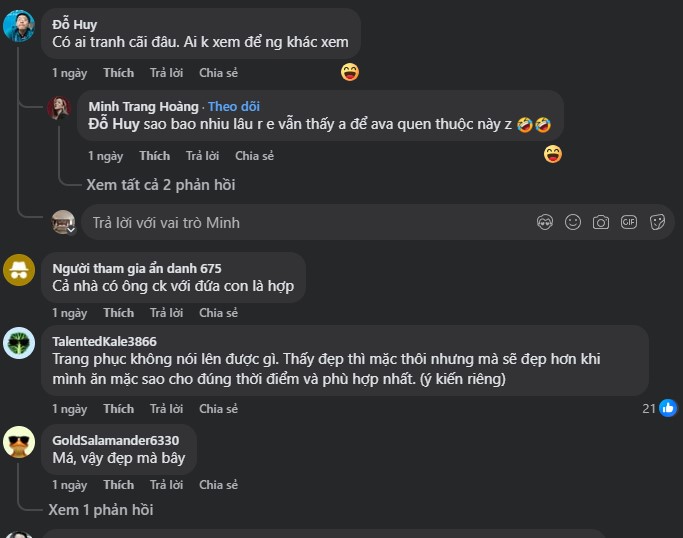The height and width of the screenshot is (538, 683).
Task: View laughing reaction on Minh Trang Hoàng's reply
Action: (x=553, y=154)
